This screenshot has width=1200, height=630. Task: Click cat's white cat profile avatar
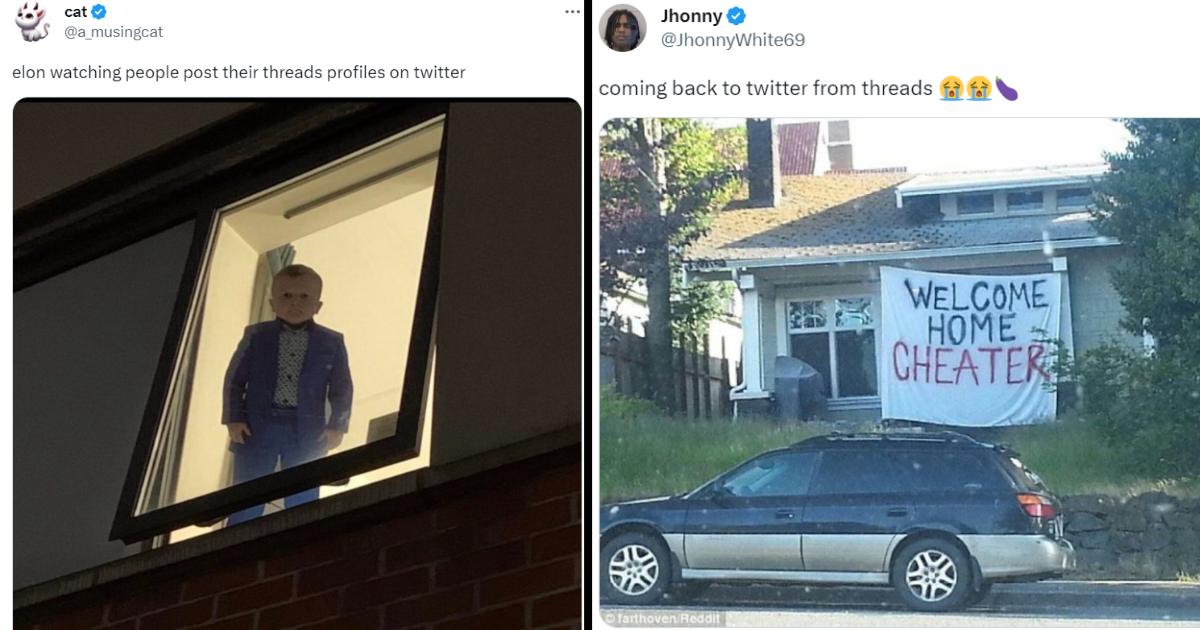click(x=33, y=22)
